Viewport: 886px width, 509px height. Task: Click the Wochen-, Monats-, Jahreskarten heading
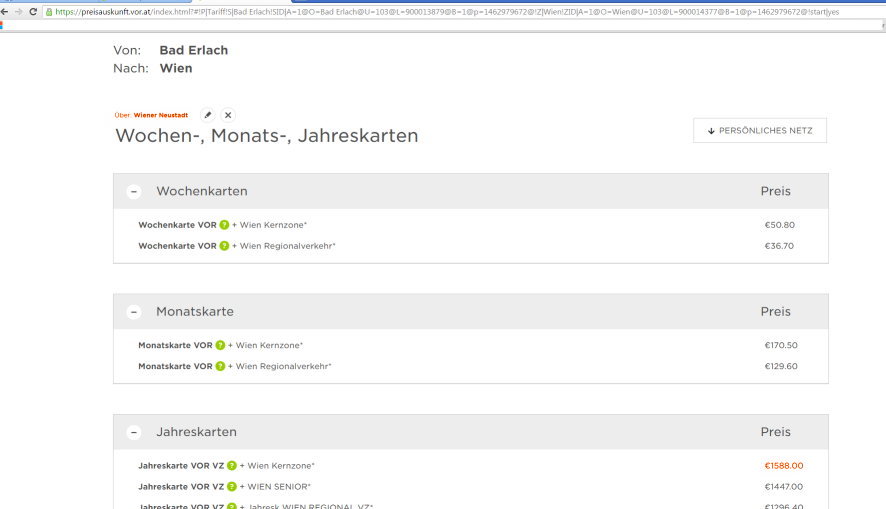pyautogui.click(x=267, y=136)
